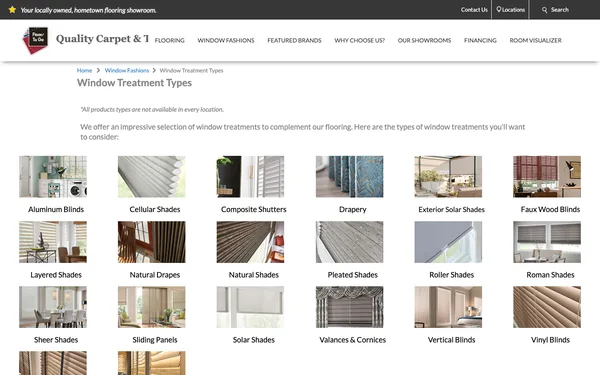600x375 pixels.
Task: Click the gold star icon in top bar
Action: tap(12, 10)
